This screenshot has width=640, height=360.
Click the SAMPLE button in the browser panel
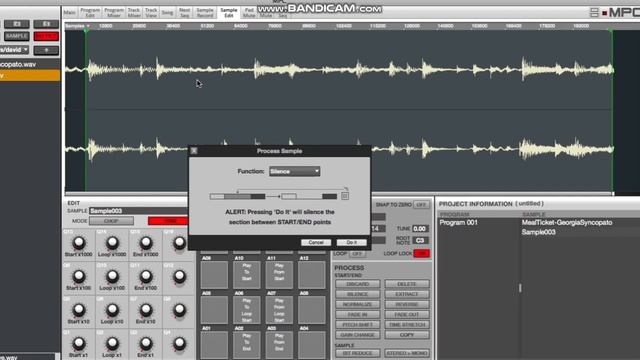pyautogui.click(x=17, y=36)
